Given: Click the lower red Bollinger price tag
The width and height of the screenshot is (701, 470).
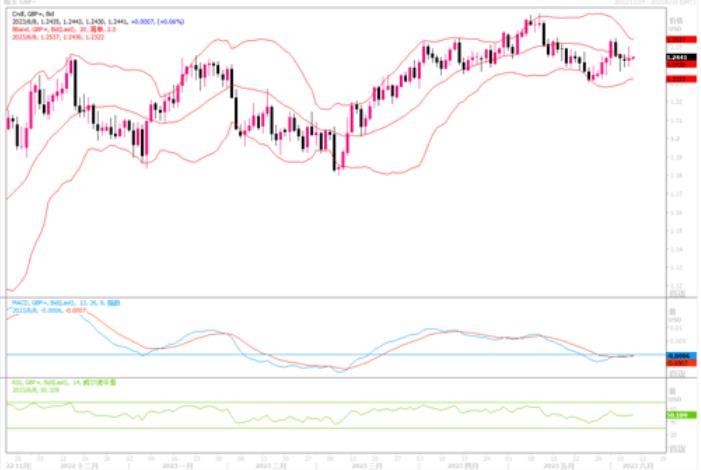Looking at the screenshot, I should [677, 78].
